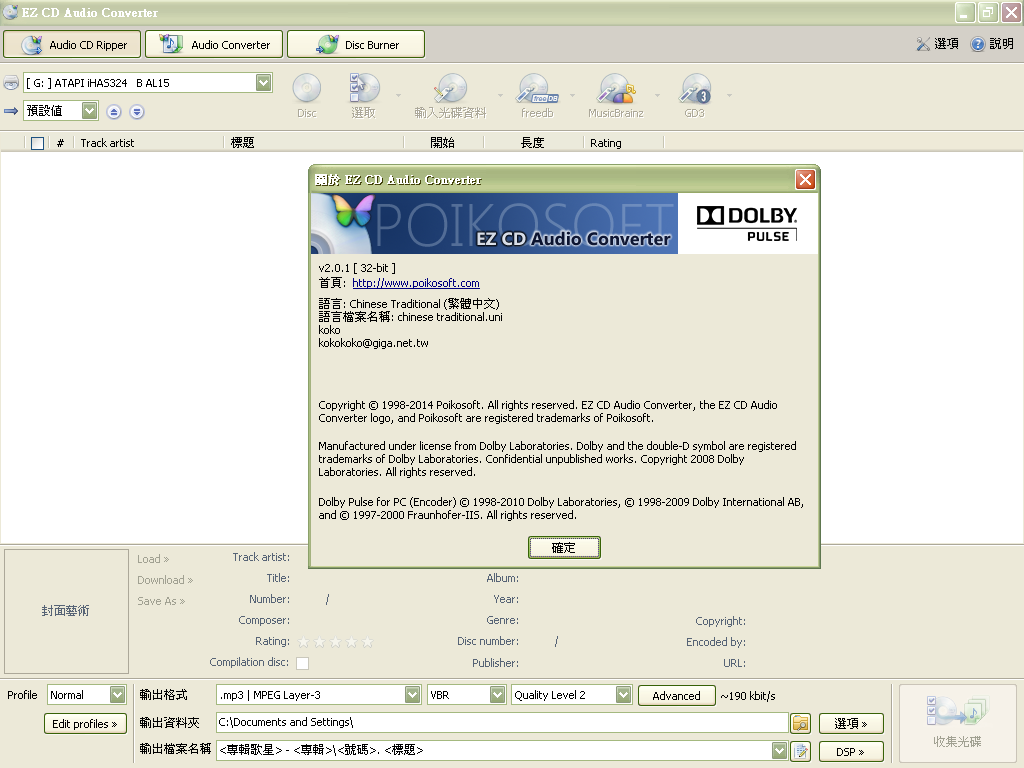This screenshot has width=1024, height=768.
Task: Click the # column header
Action: (61, 142)
